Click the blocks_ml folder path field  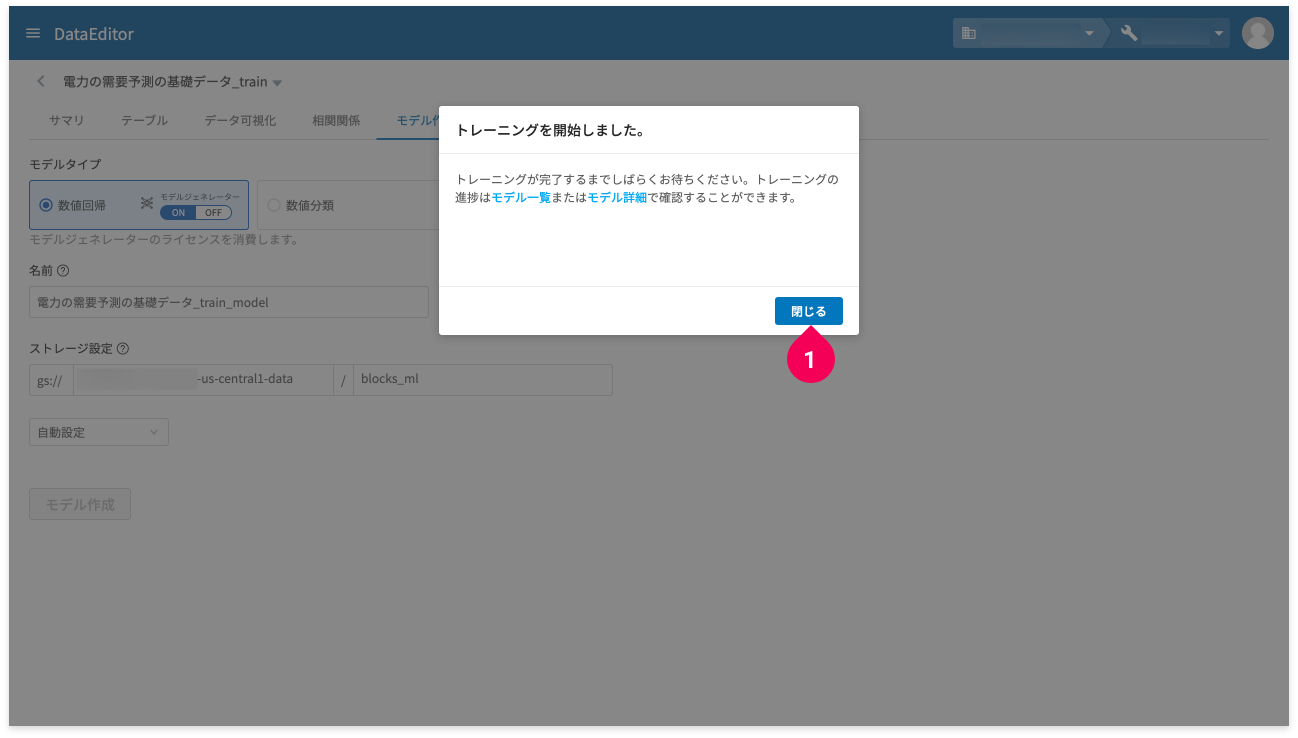483,380
